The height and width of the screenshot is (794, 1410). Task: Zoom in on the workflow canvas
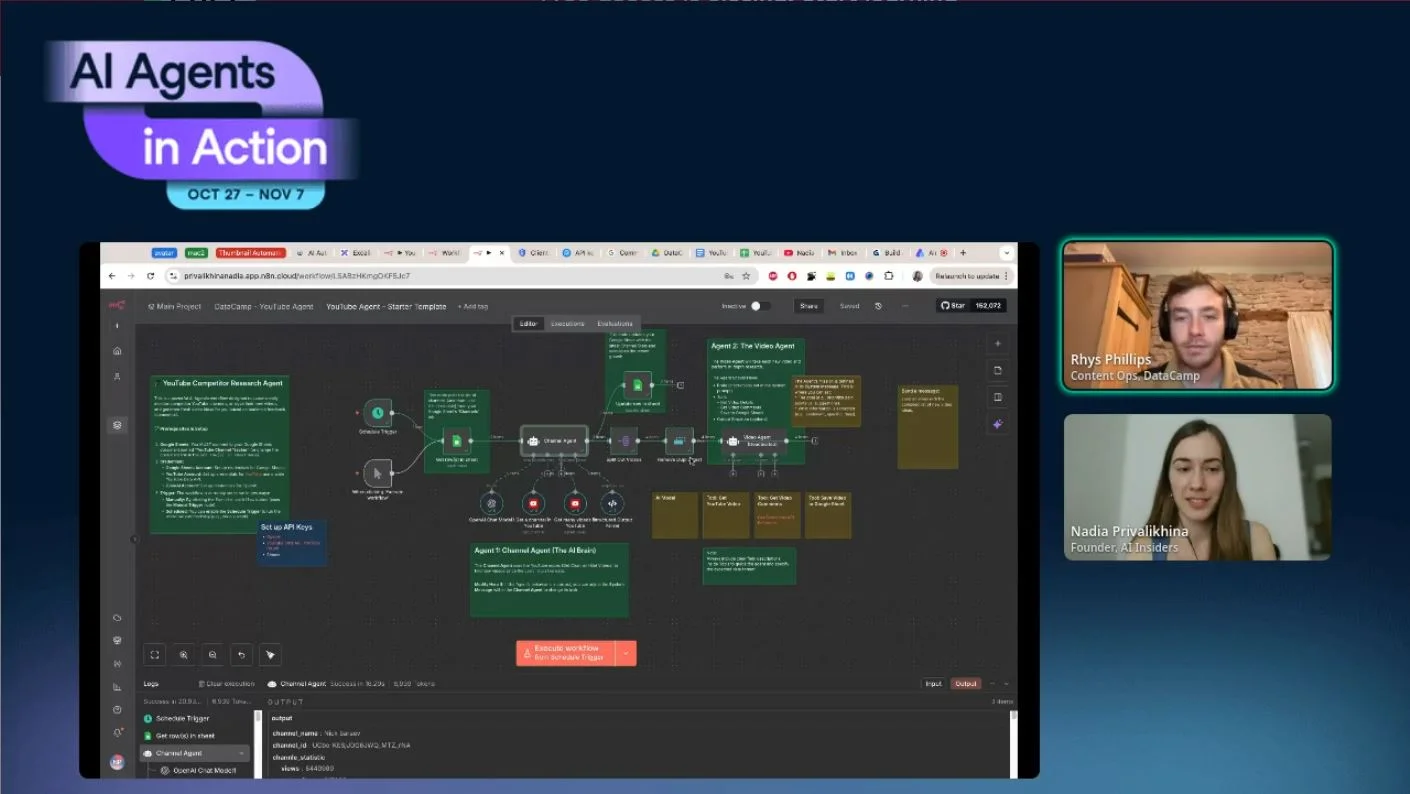coord(184,655)
